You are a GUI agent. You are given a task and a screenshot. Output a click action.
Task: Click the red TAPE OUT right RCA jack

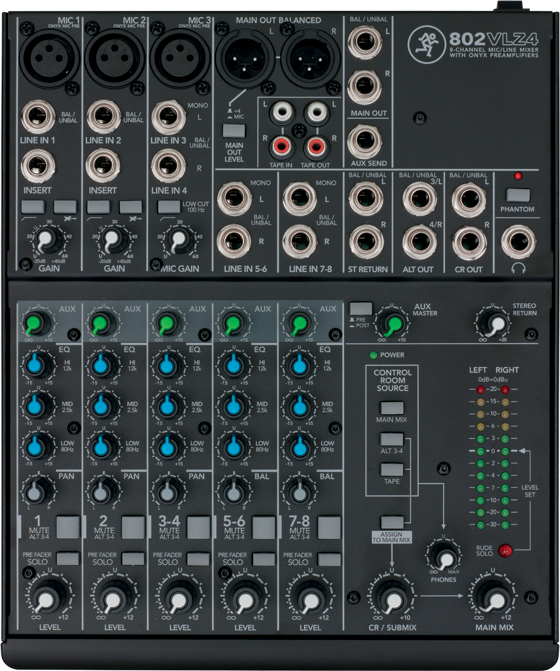316,146
